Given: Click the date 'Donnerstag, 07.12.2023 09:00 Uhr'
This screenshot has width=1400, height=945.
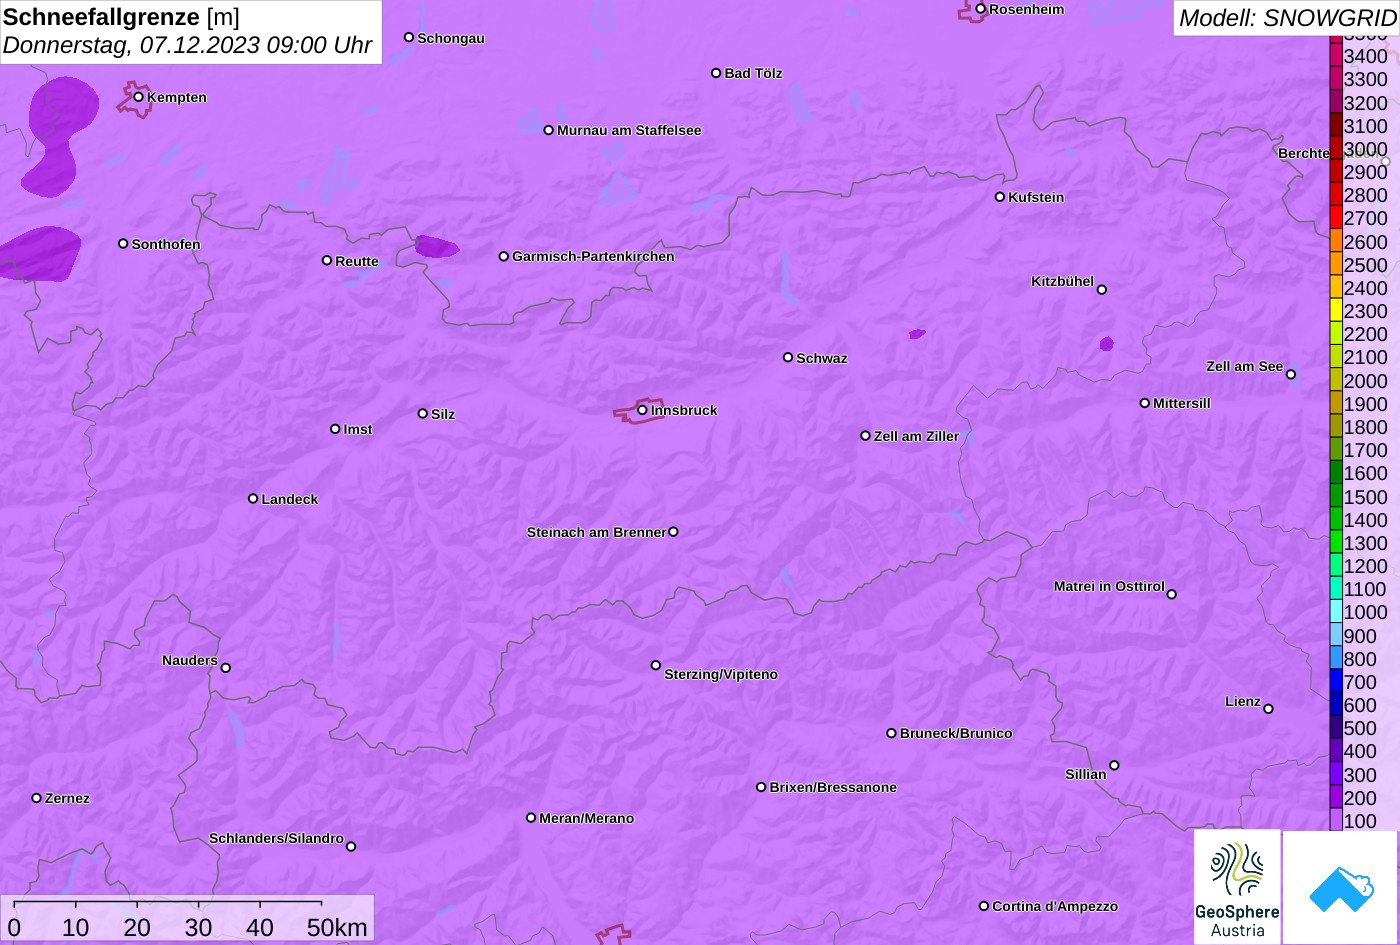Looking at the screenshot, I should coord(187,45).
